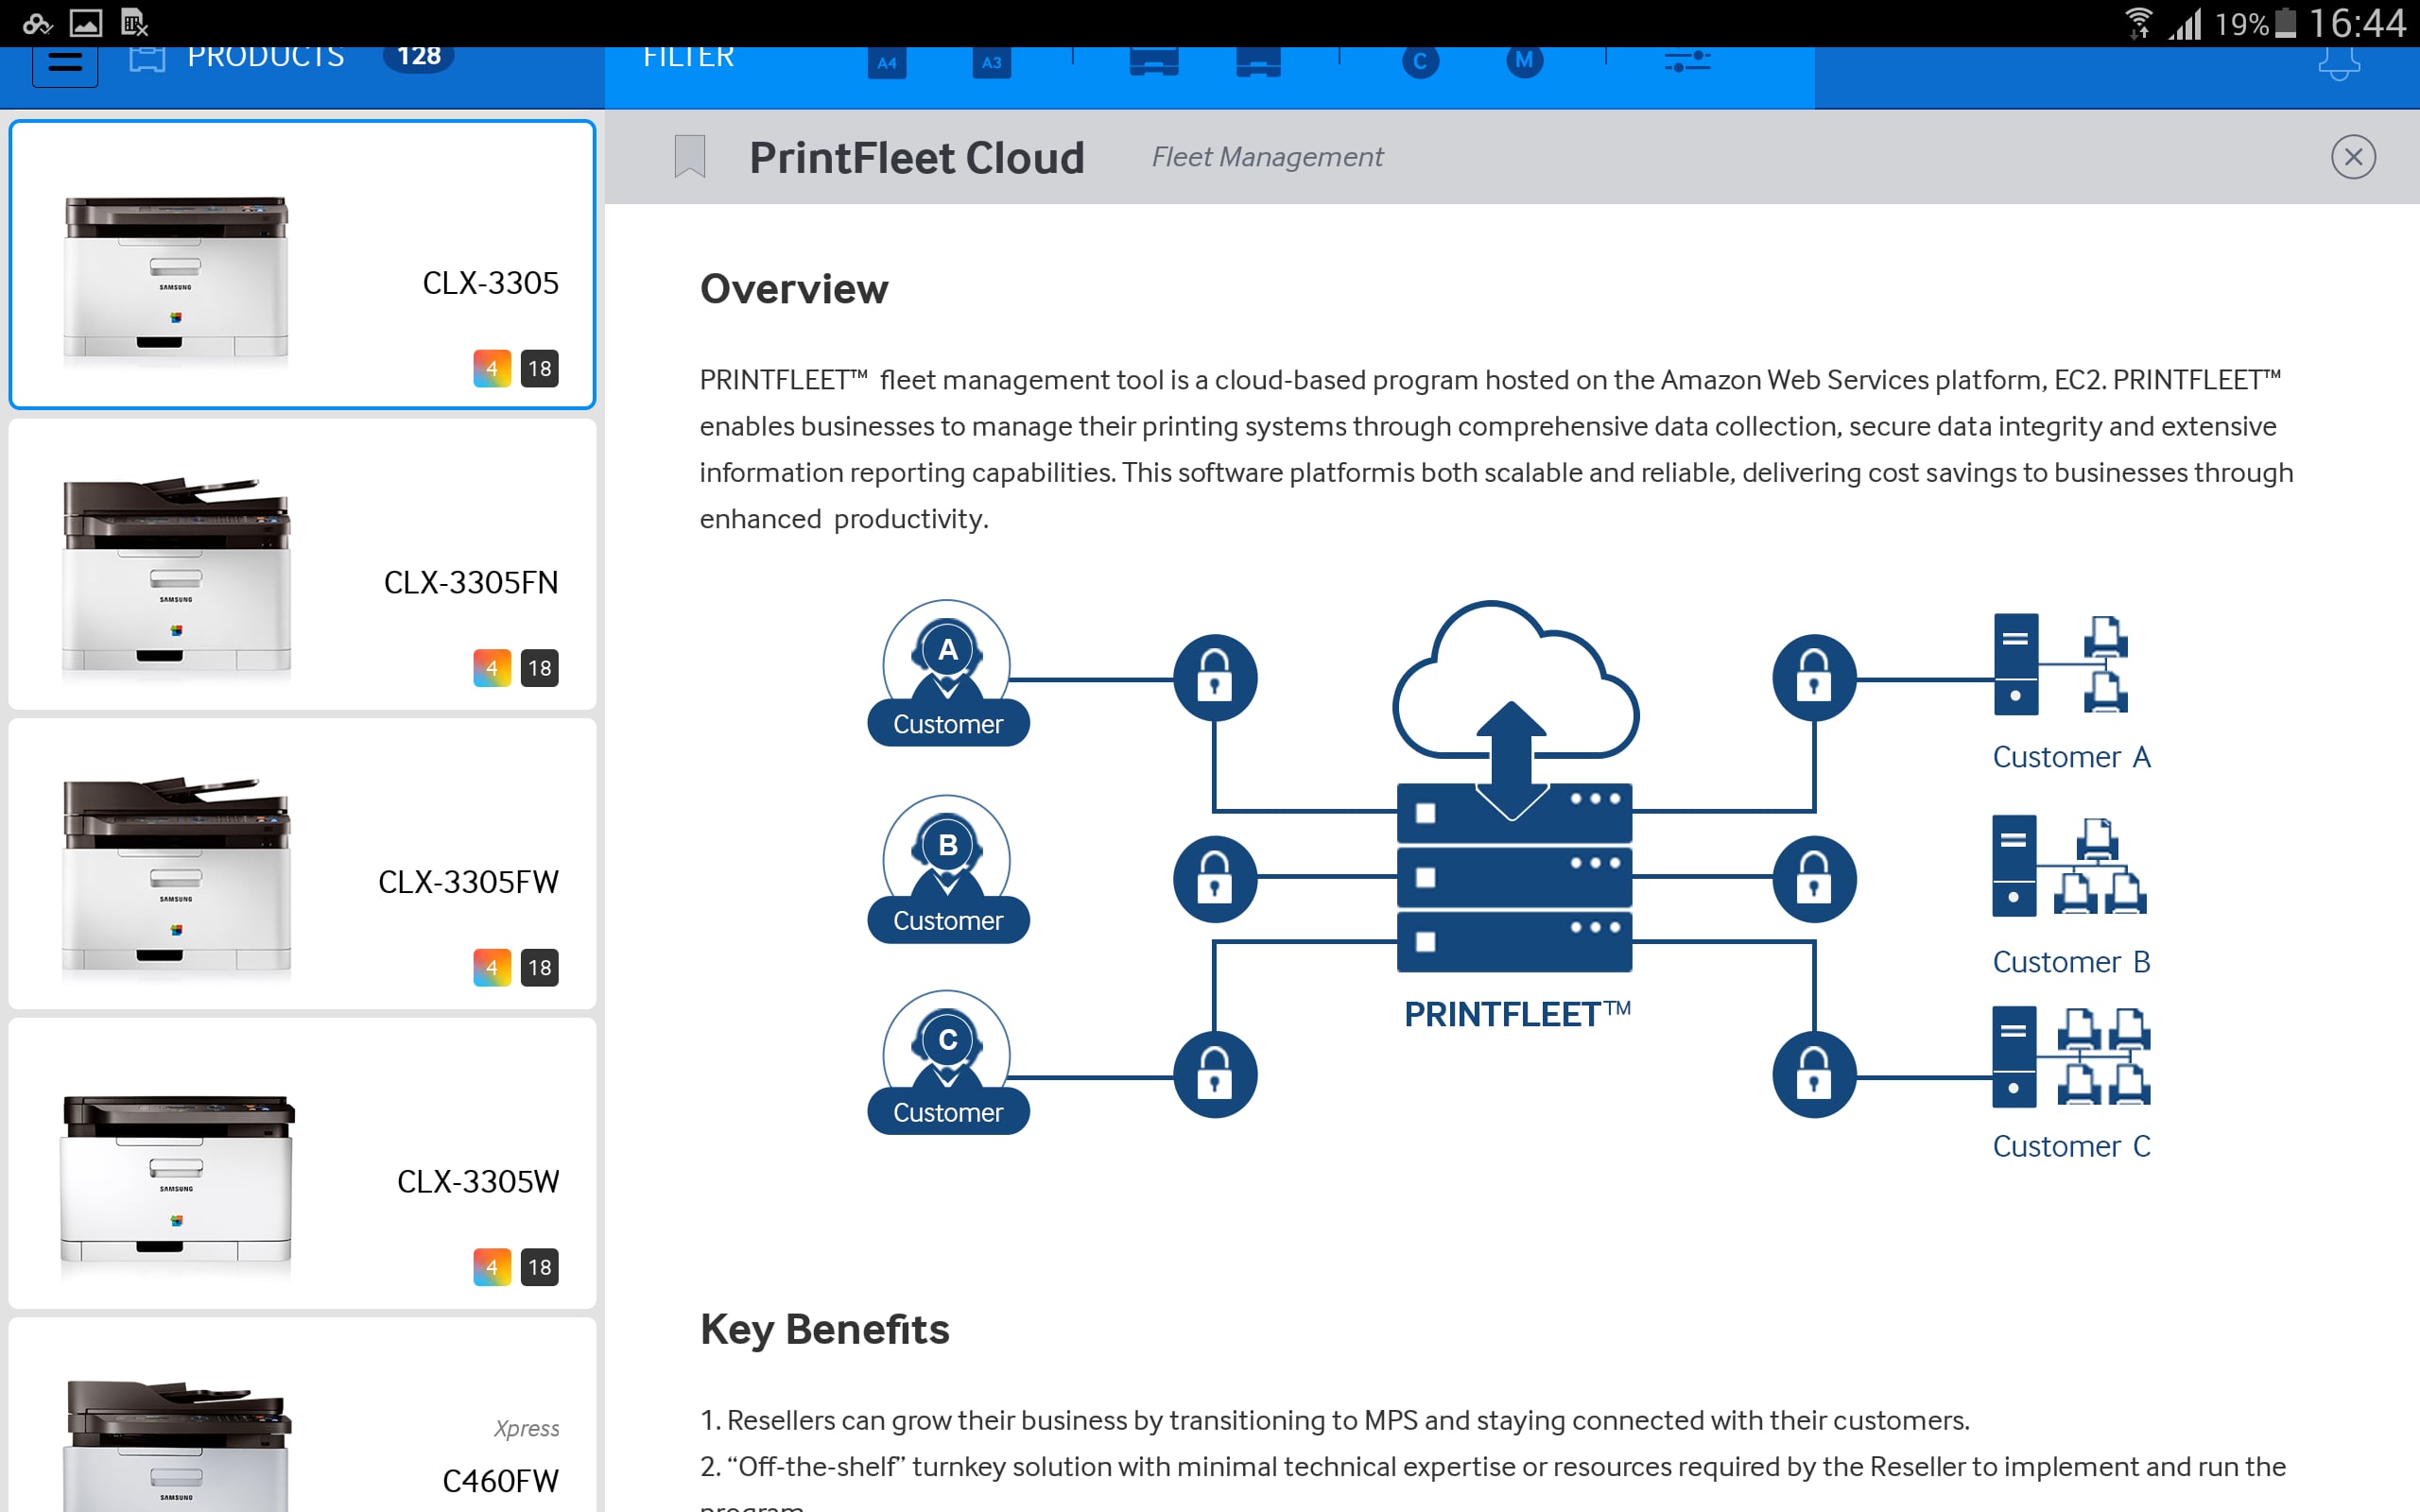
Task: Click the Customer B avatar icon
Action: [947, 868]
